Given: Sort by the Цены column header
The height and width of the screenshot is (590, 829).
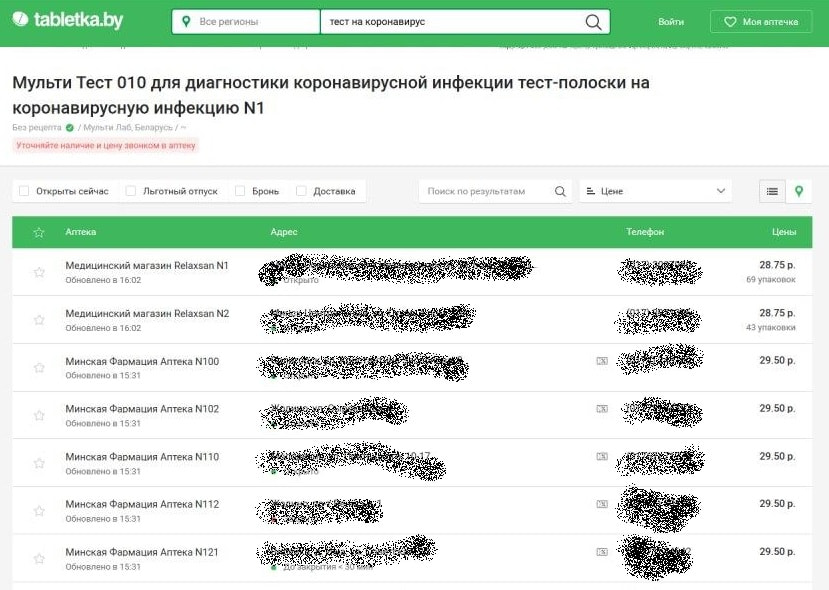Looking at the screenshot, I should pyautogui.click(x=784, y=232).
